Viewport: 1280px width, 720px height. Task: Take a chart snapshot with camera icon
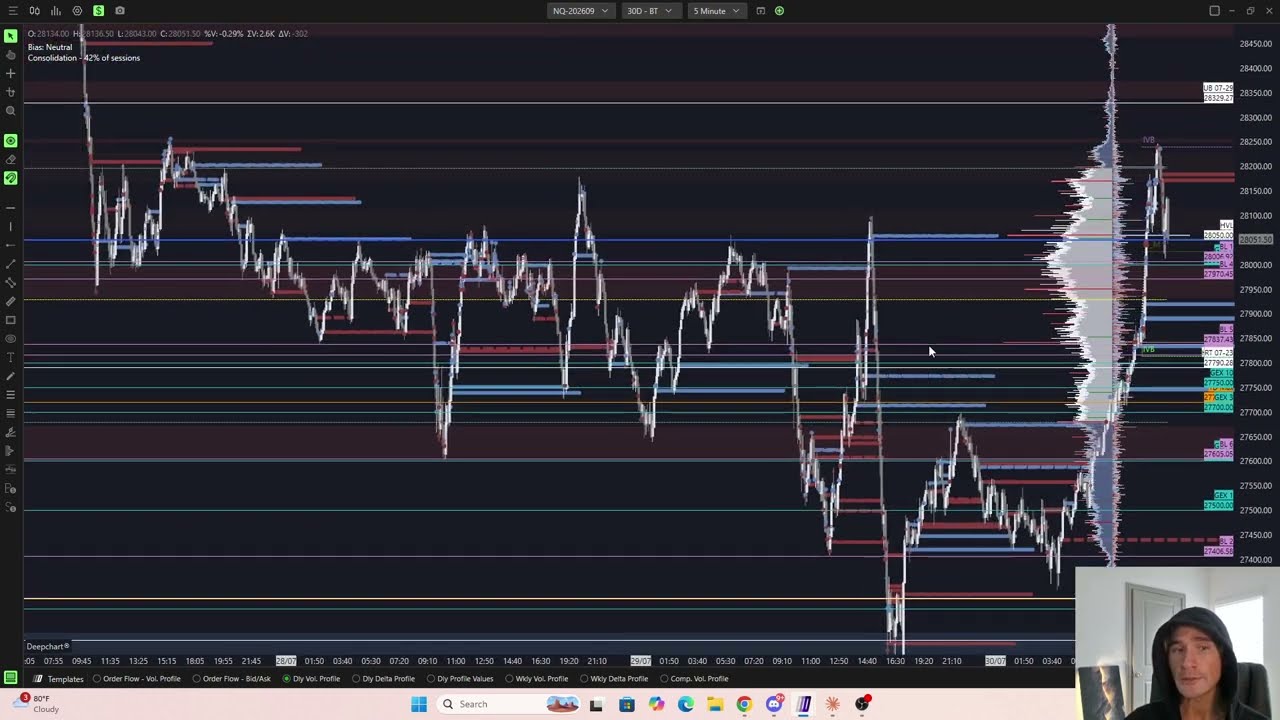tap(120, 11)
